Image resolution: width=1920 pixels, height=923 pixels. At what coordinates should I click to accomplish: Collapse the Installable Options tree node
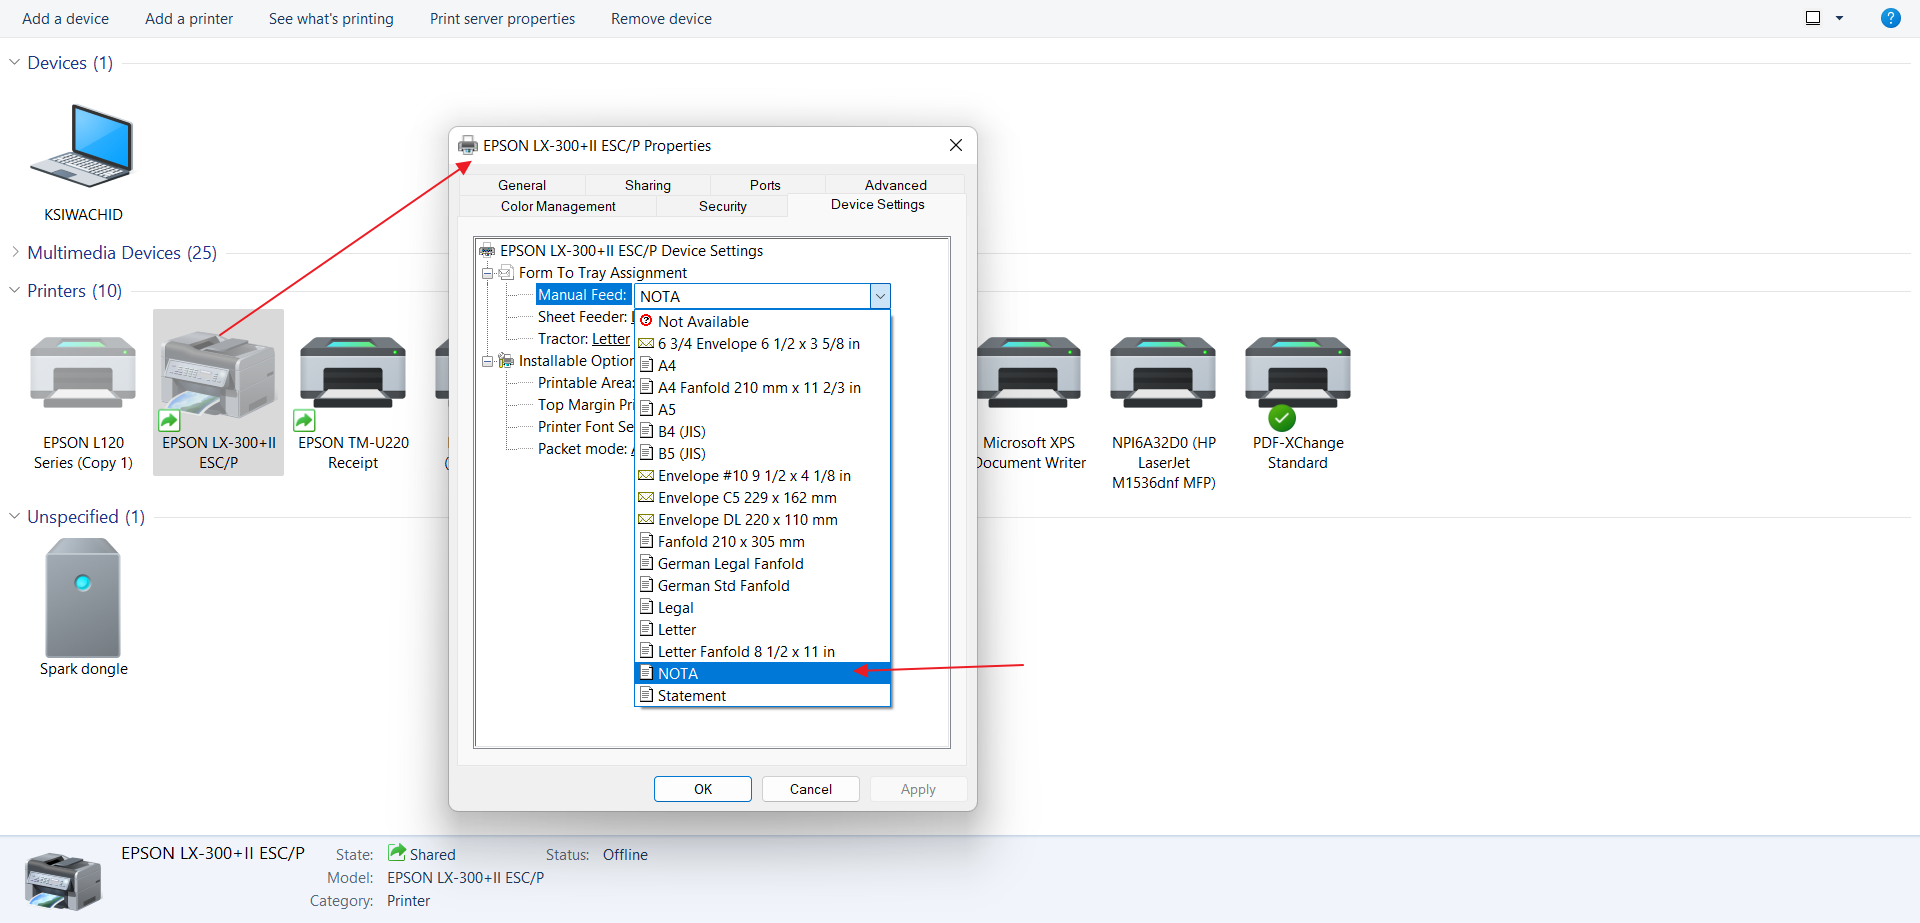point(488,361)
